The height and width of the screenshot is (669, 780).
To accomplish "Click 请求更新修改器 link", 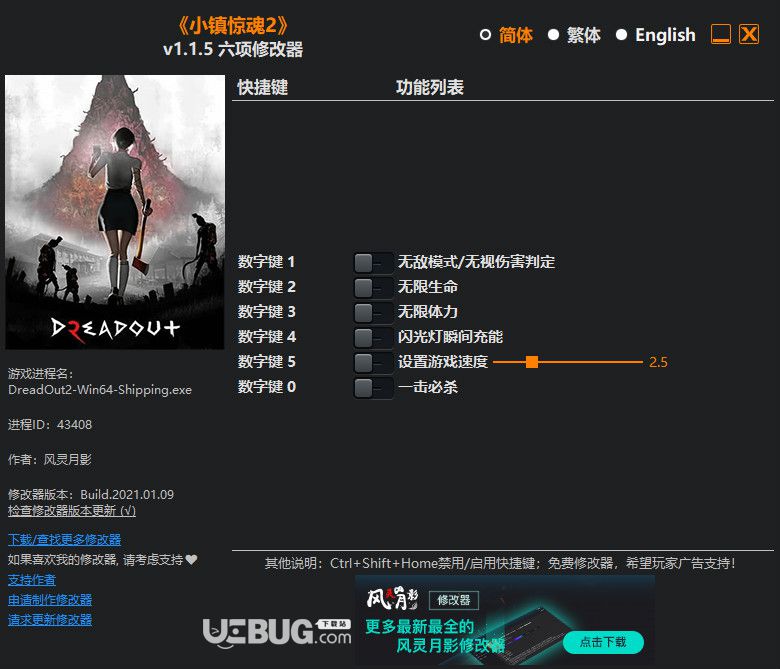I will [x=50, y=620].
